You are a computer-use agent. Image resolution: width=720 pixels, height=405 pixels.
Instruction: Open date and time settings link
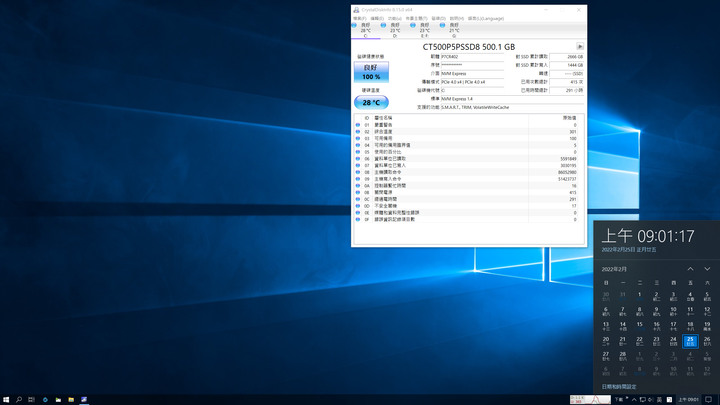click(x=619, y=387)
